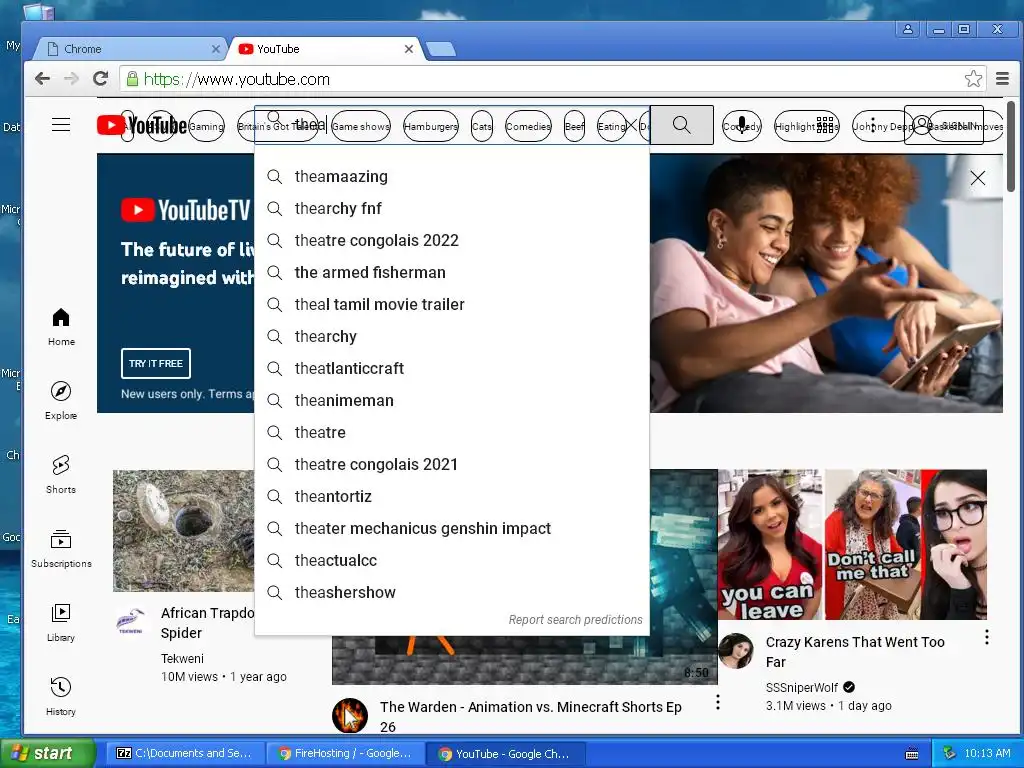This screenshot has height=768, width=1024.
Task: Open the Tekweni channel avatar
Action: point(131,621)
